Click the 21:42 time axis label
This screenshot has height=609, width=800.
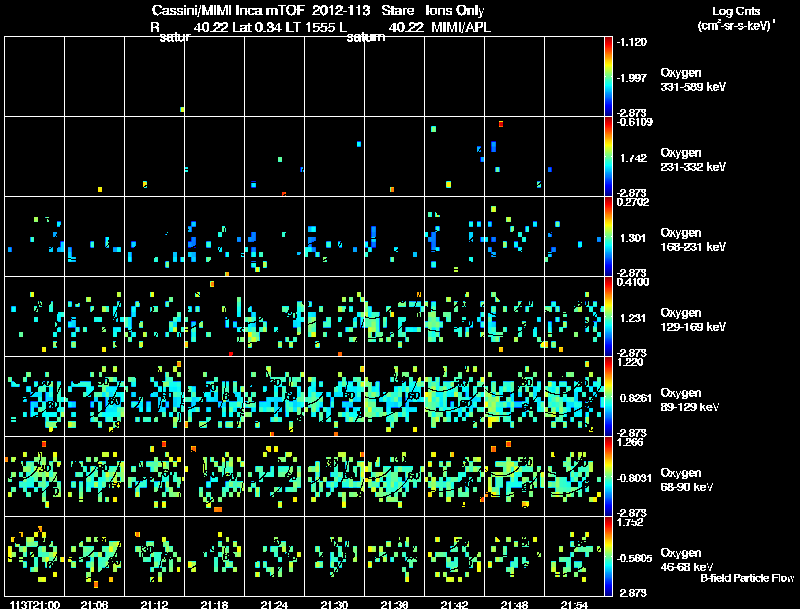tap(454, 605)
